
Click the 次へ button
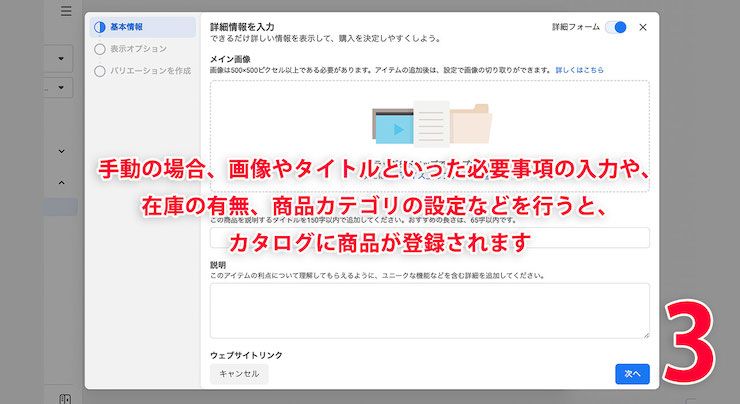[x=632, y=374]
